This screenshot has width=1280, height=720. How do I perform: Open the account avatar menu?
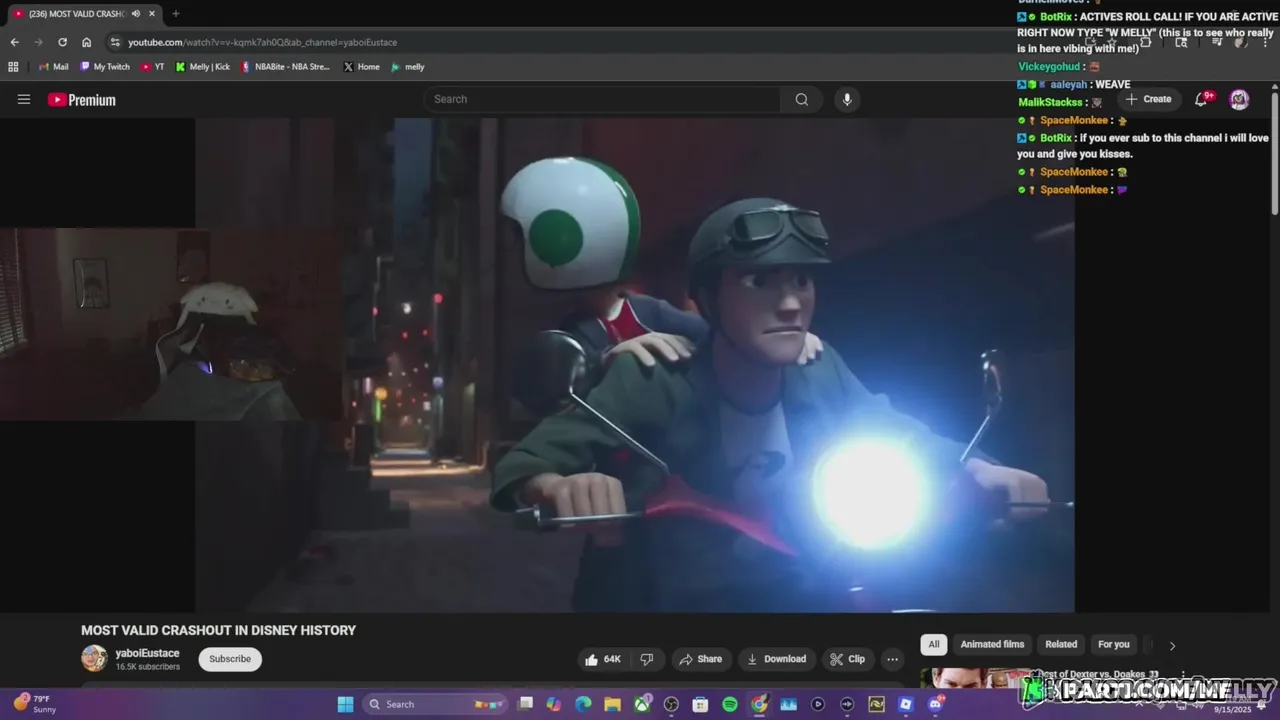pyautogui.click(x=1239, y=99)
